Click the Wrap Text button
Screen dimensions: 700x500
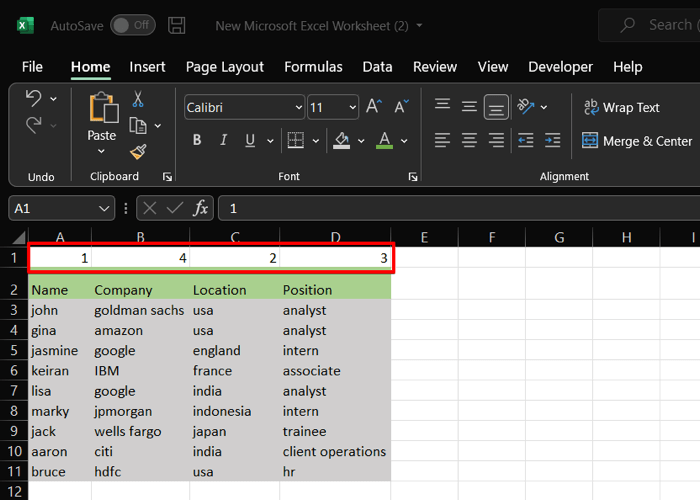(620, 107)
